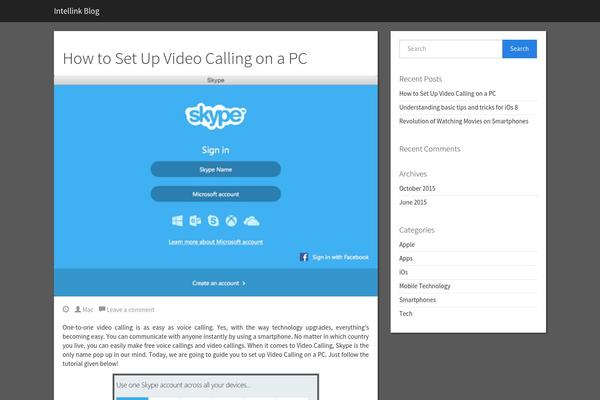The height and width of the screenshot is (400, 600).
Task: Click the Recent Posts heading
Action: click(421, 79)
